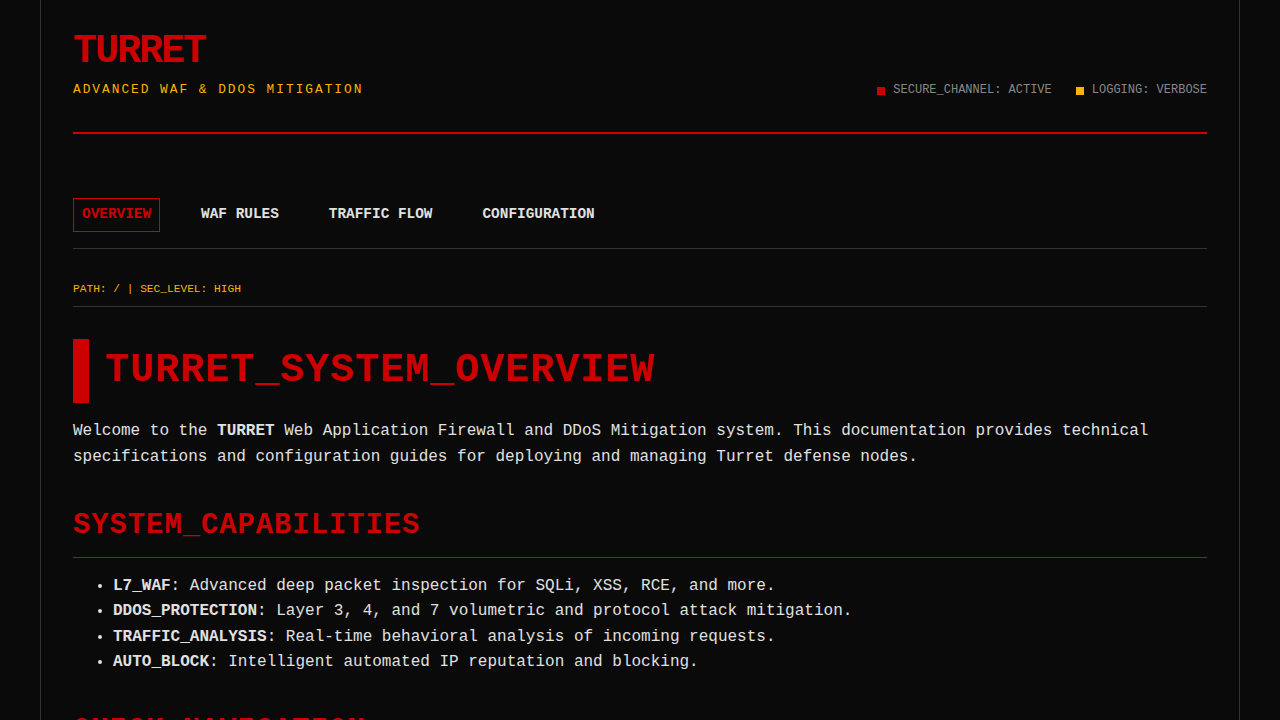Screen dimensions: 1280x720
Task: Click the SEC_LEVEL: HIGH label
Action: (x=190, y=289)
